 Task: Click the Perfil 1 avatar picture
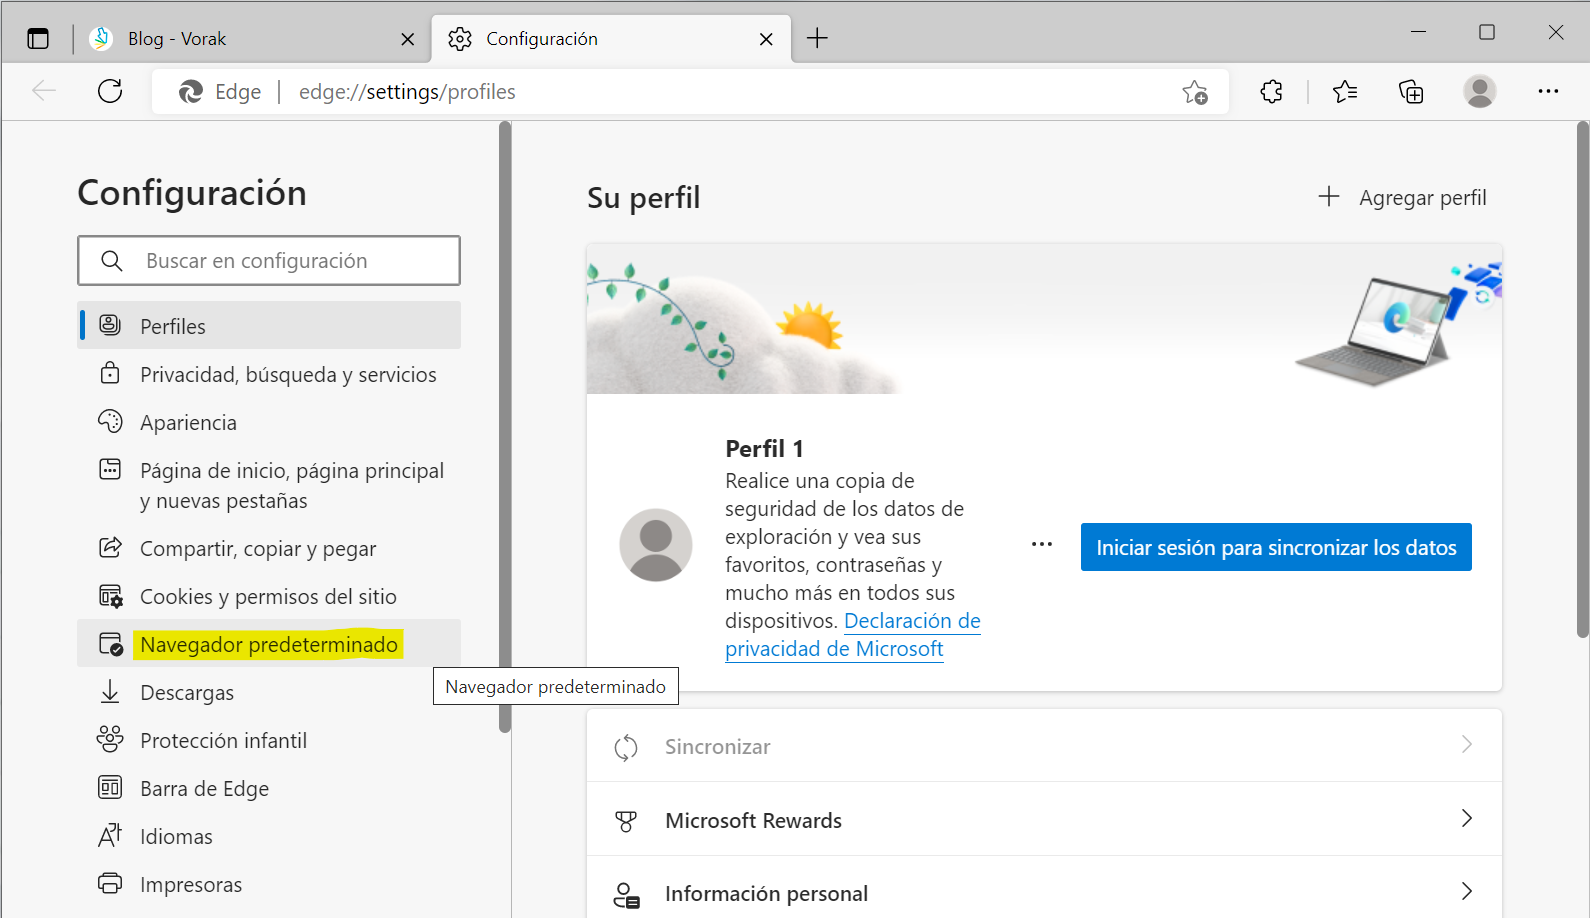point(656,545)
